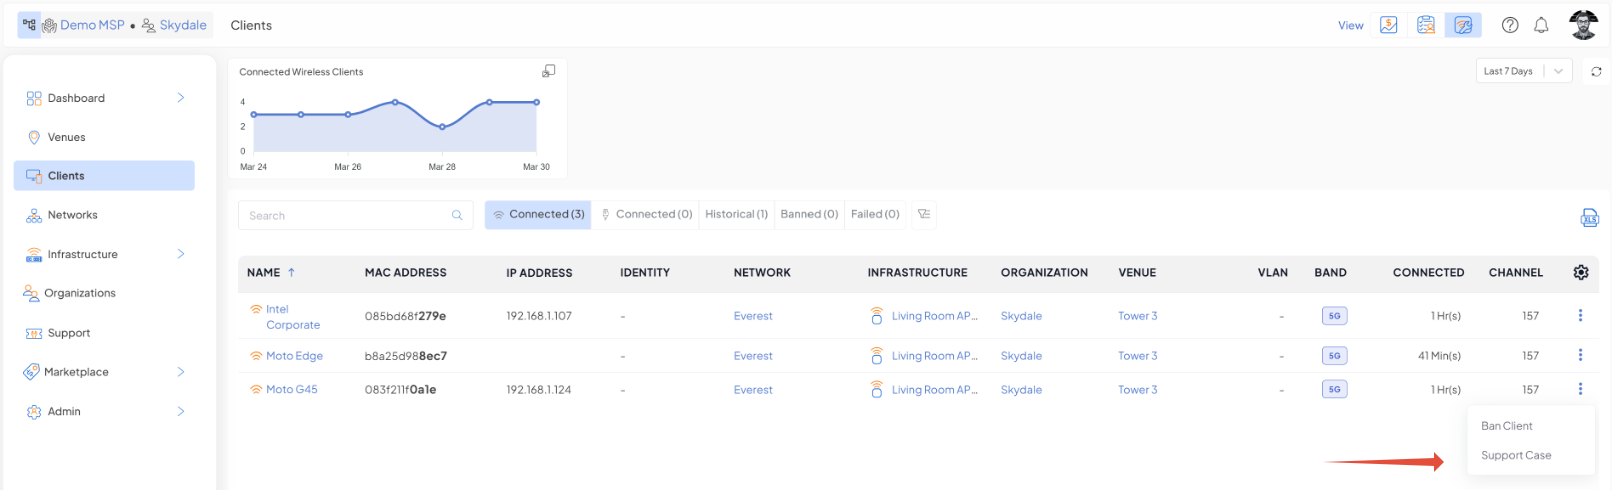1612x490 pixels.
Task: Click the refresh icon
Action: [x=1596, y=72]
